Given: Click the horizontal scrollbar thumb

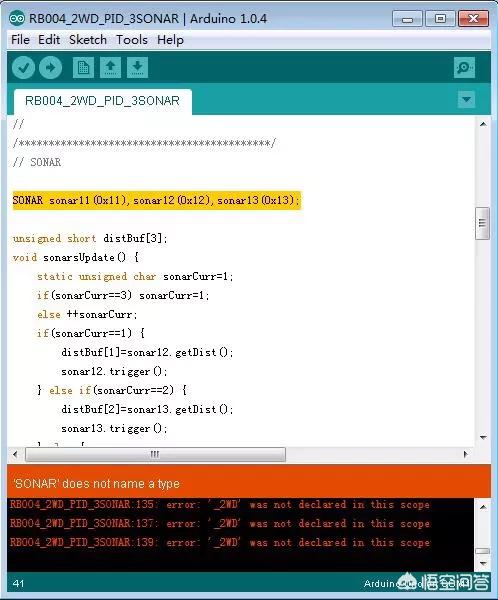Looking at the screenshot, I should 155,454.
